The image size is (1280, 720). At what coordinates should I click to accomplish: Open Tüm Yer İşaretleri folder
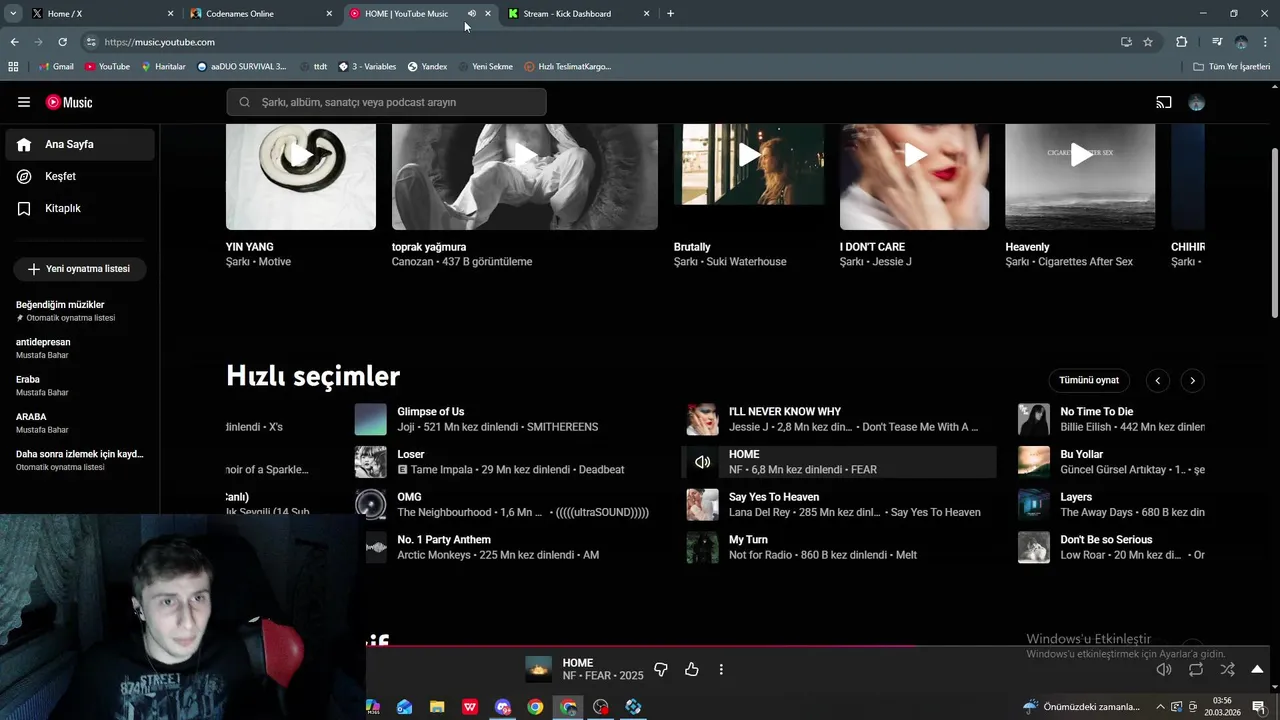point(1232,67)
